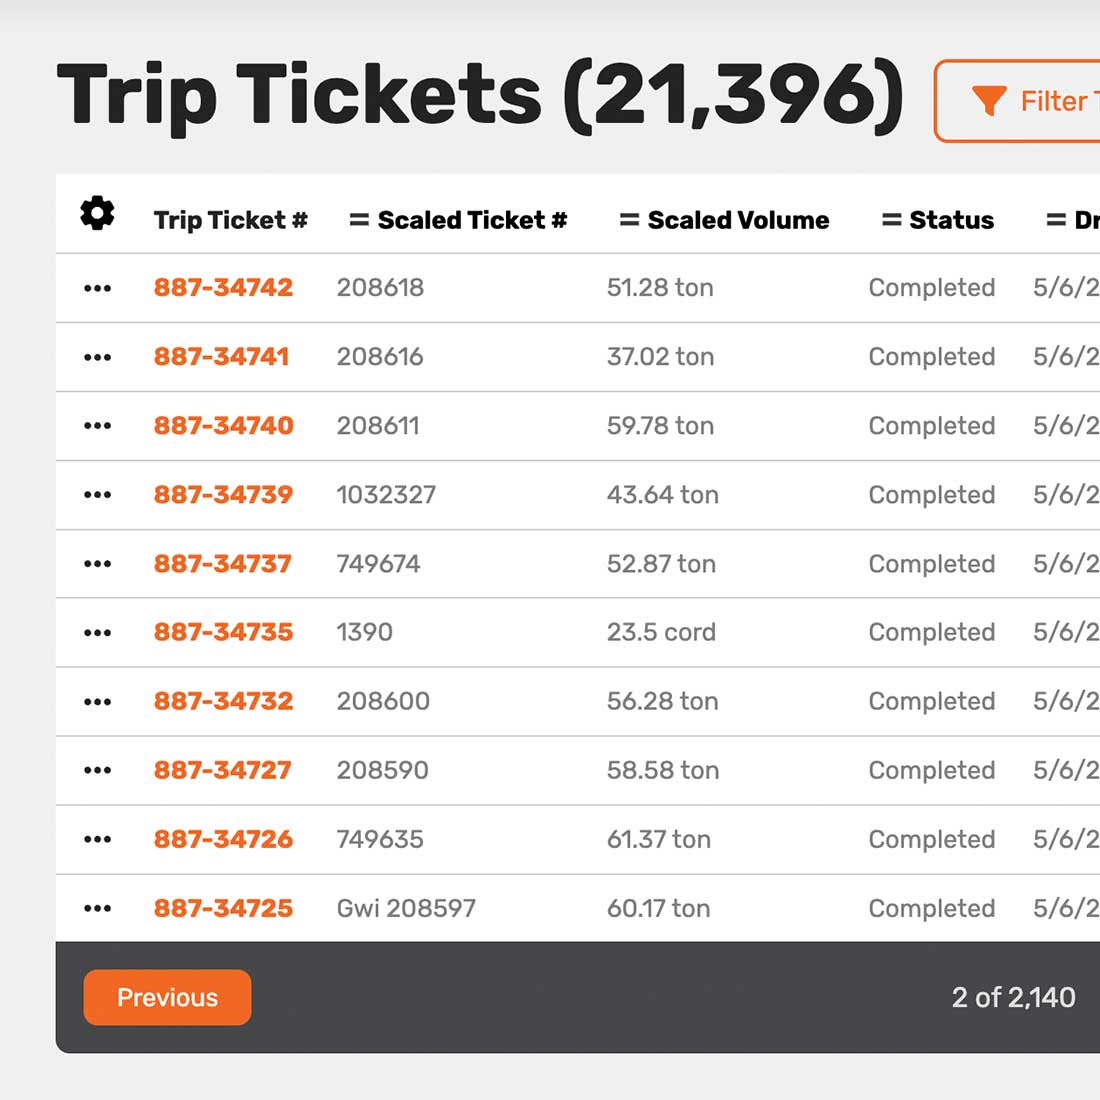
Task: Open trip ticket 887-34726
Action: coord(223,839)
